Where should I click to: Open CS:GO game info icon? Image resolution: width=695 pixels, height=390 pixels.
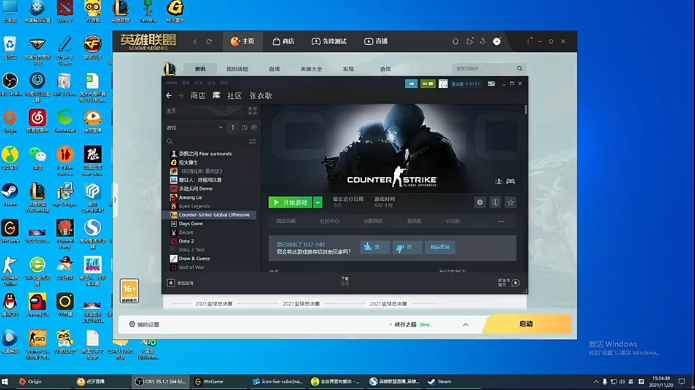(x=495, y=203)
